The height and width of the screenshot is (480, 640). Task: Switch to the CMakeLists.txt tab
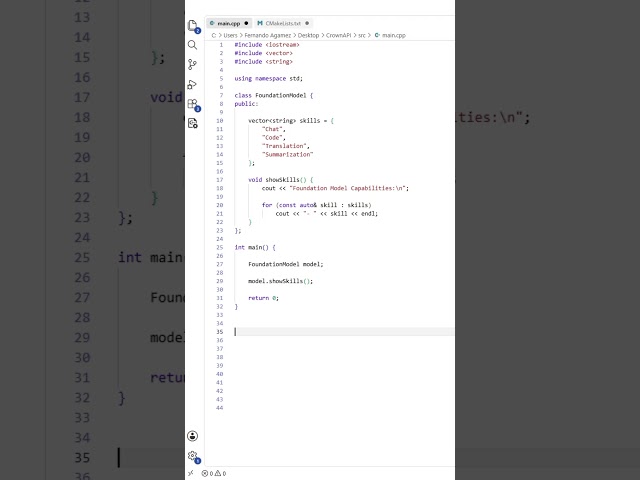[283, 23]
